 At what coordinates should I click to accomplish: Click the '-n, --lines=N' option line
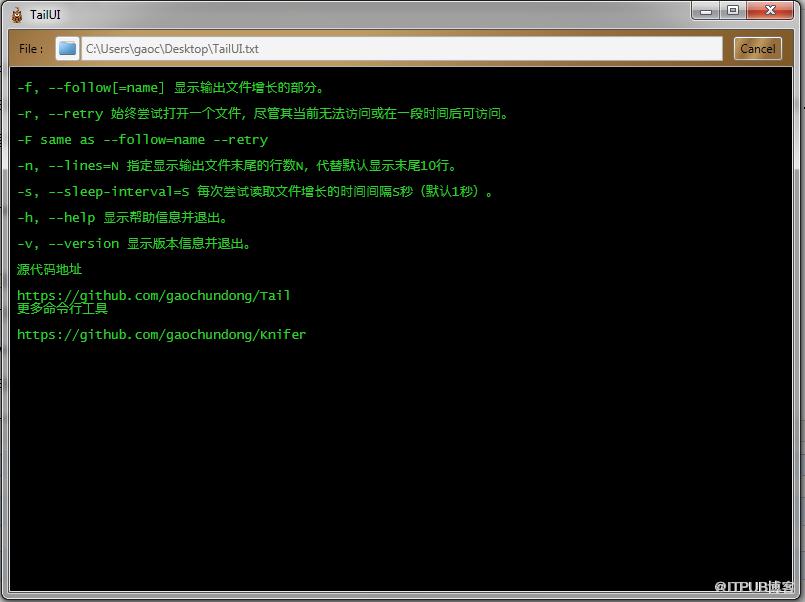(237, 166)
